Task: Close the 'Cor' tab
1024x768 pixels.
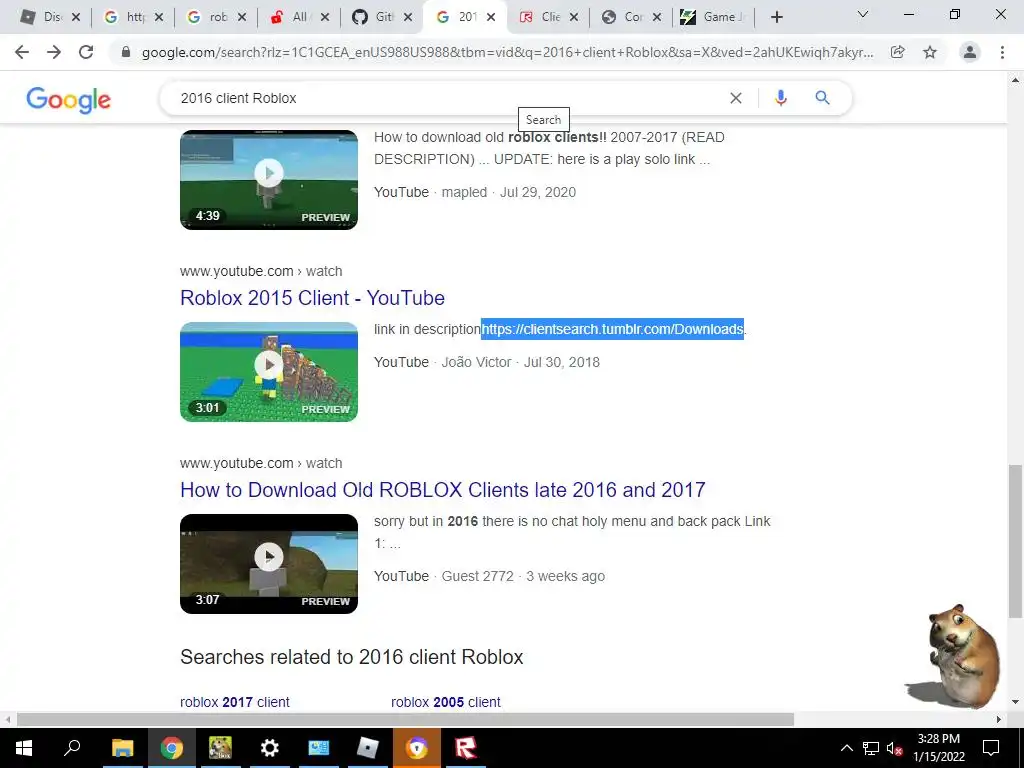Action: point(657,17)
